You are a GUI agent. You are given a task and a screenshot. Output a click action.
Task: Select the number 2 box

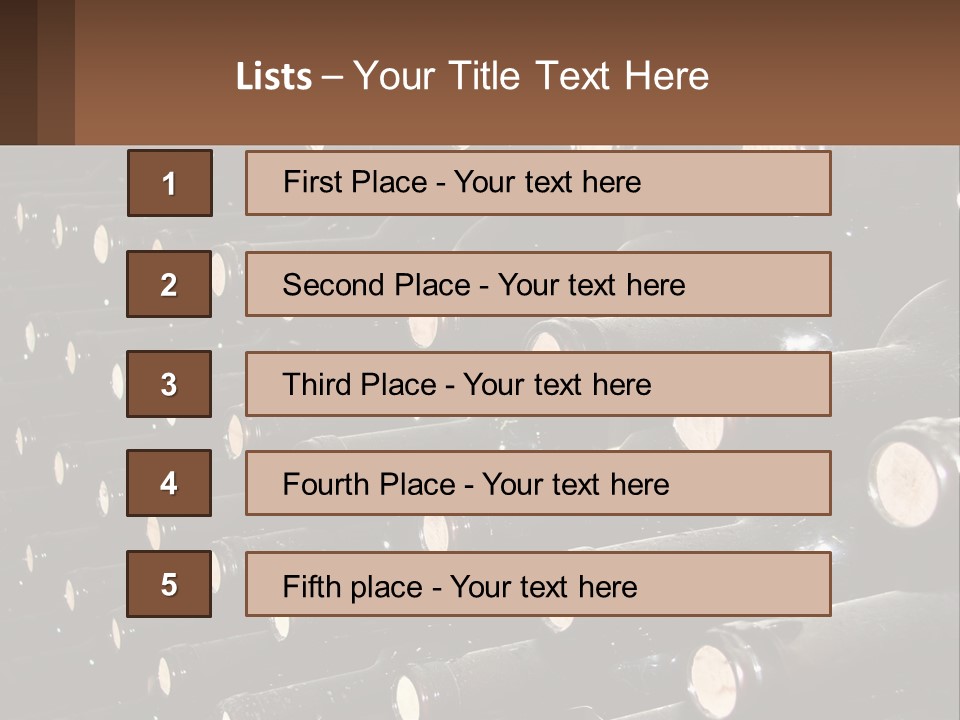(x=169, y=284)
